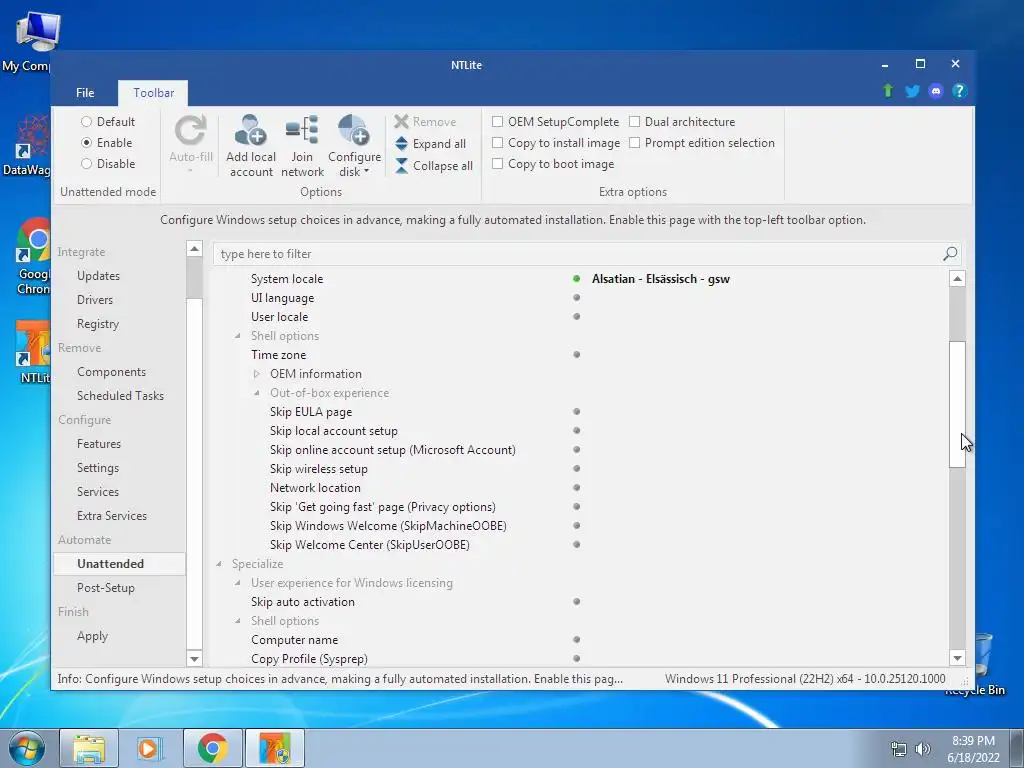Screen dimensions: 1024x768
Task: Open File Explorer from the taskbar
Action: pos(89,748)
